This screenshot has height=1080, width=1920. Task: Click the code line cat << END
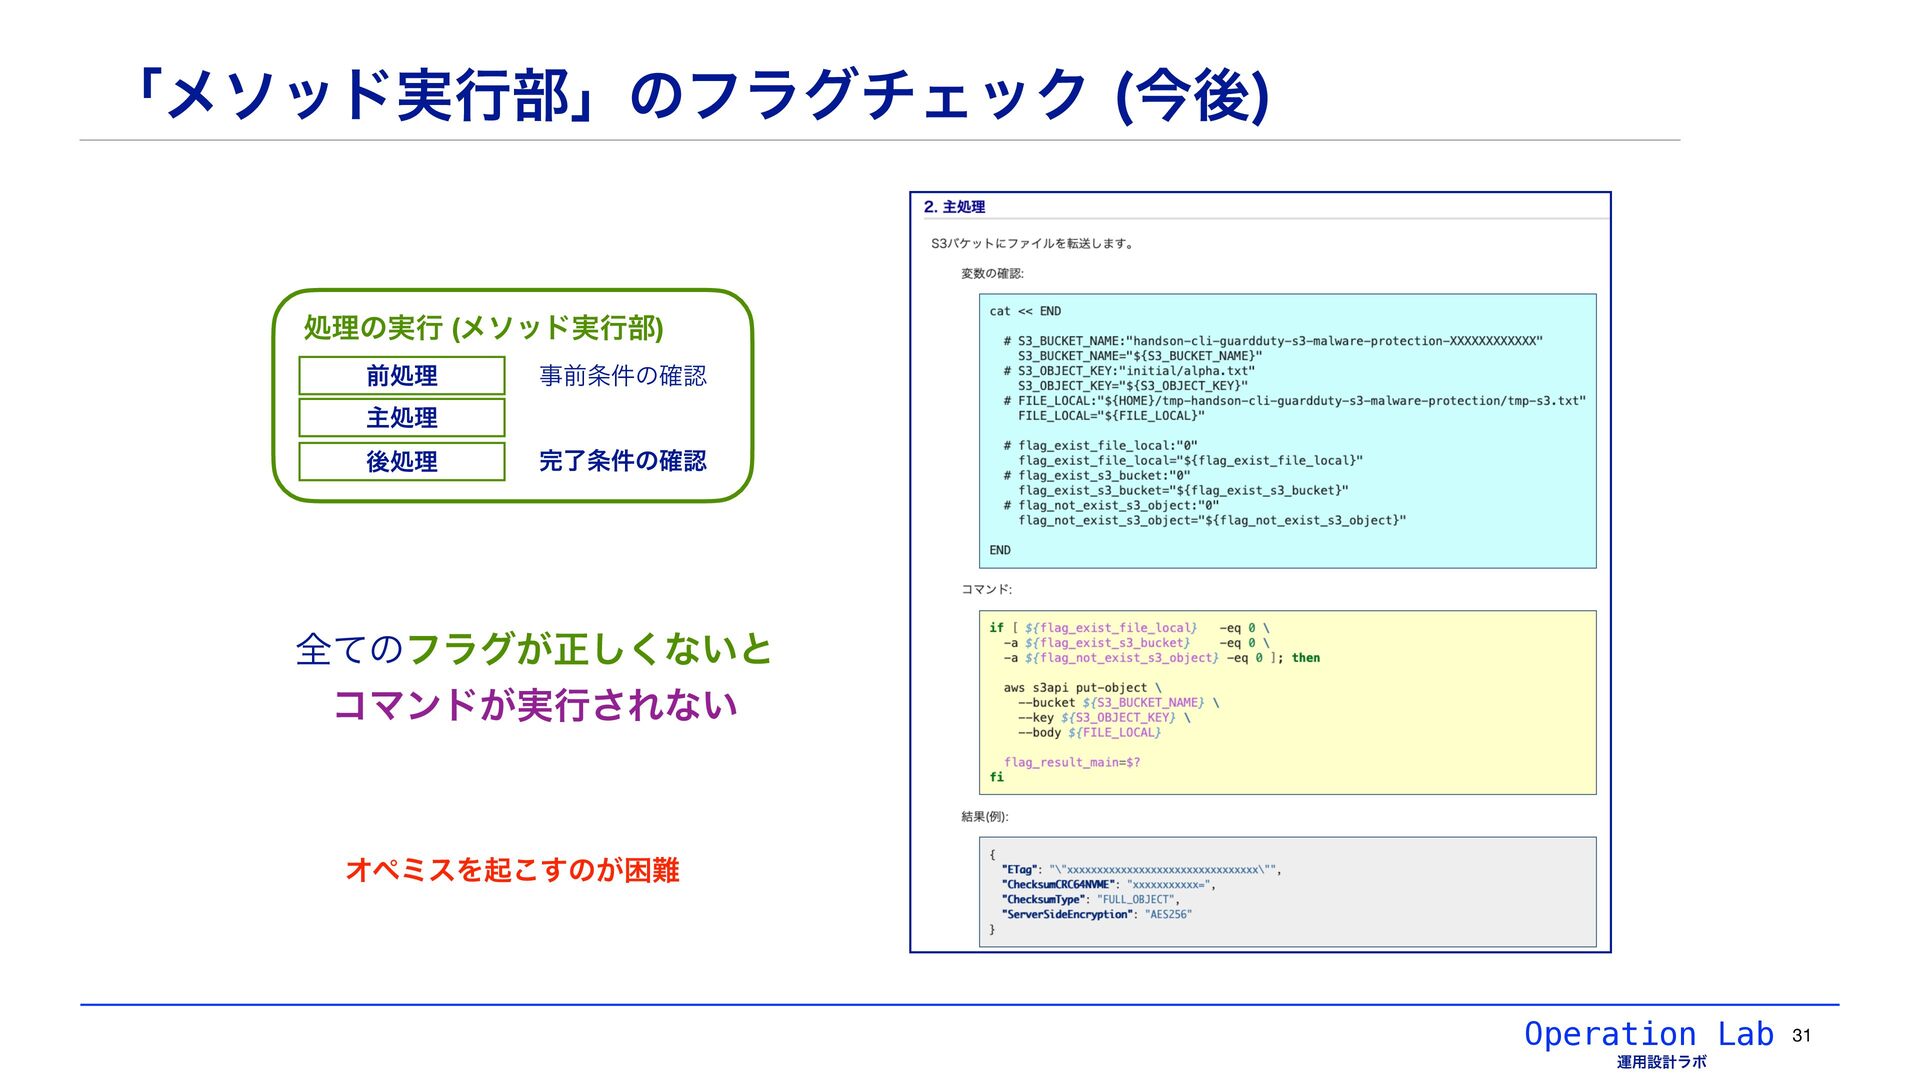1025,311
